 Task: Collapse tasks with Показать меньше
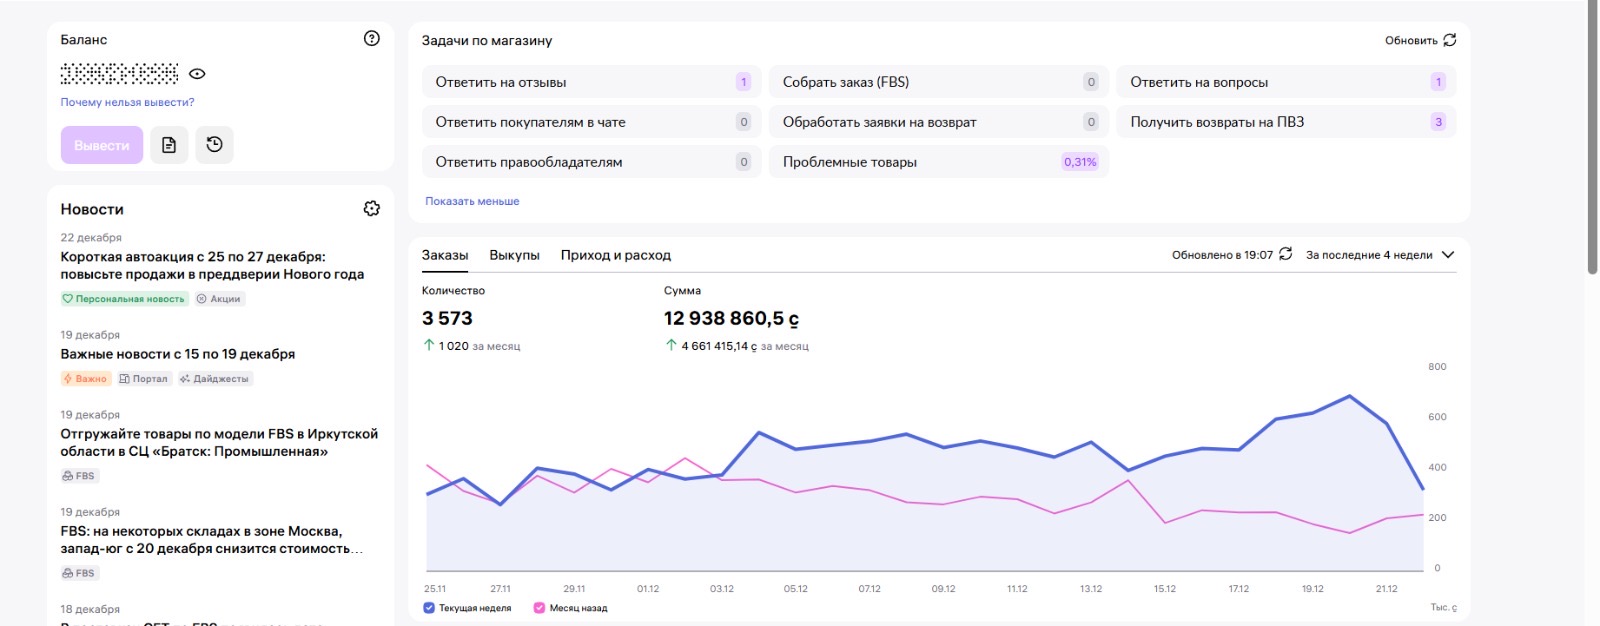(x=472, y=201)
